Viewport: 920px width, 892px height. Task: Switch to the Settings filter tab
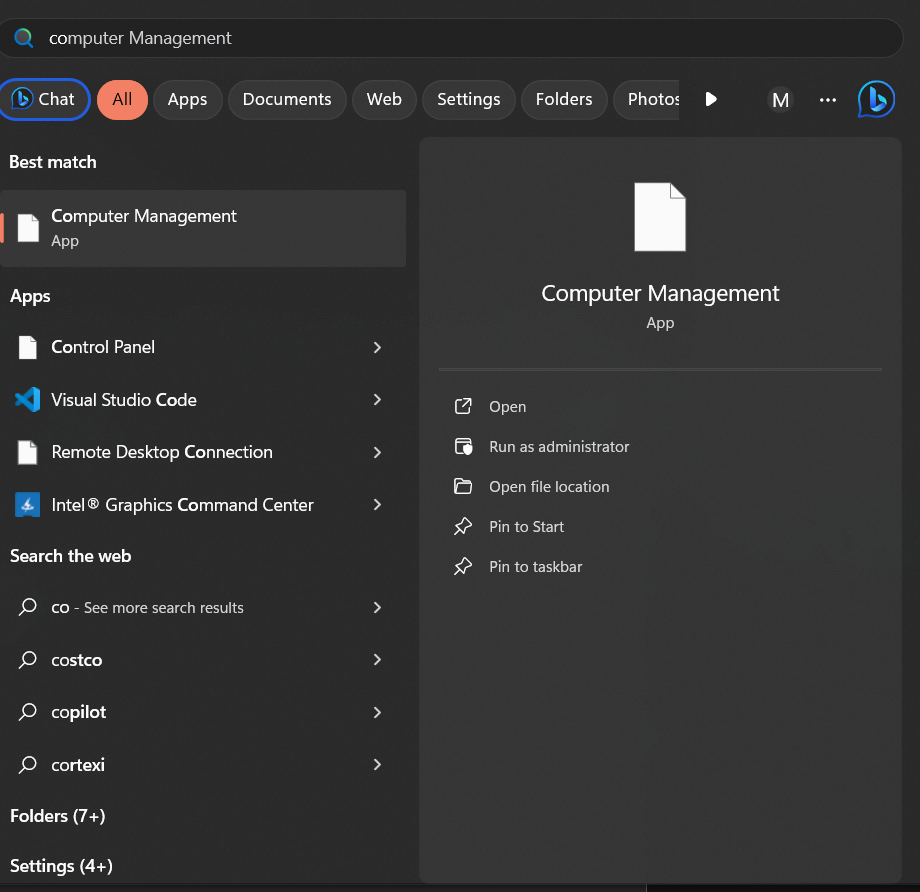pos(468,99)
